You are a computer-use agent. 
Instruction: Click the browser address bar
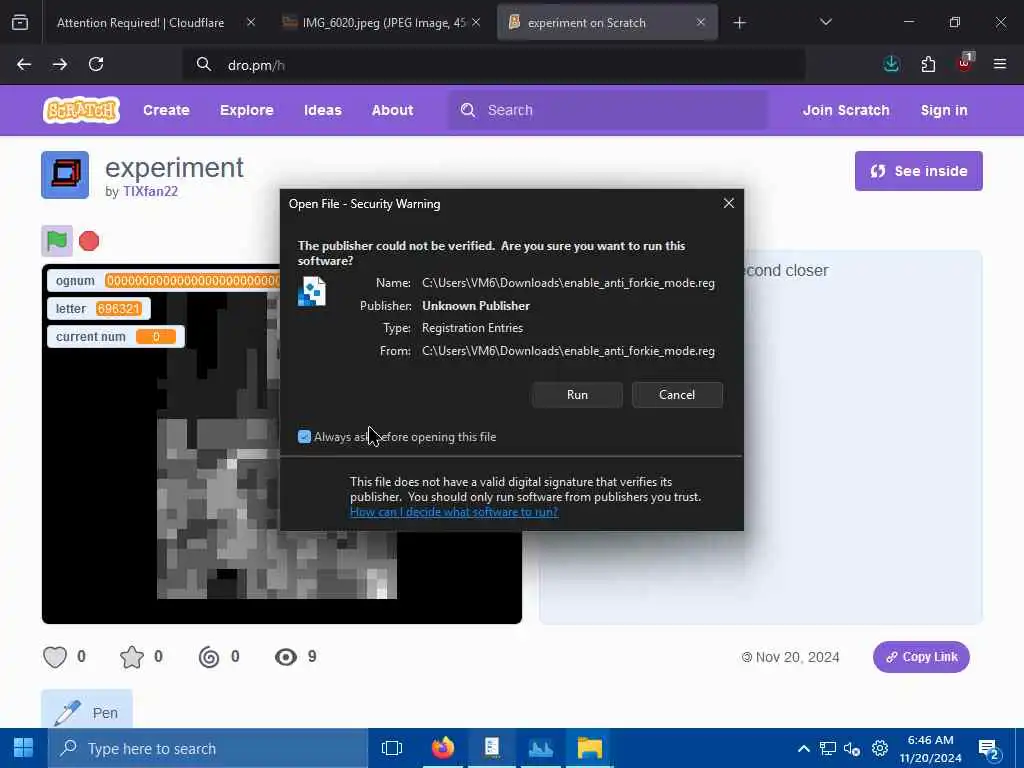click(x=493, y=65)
